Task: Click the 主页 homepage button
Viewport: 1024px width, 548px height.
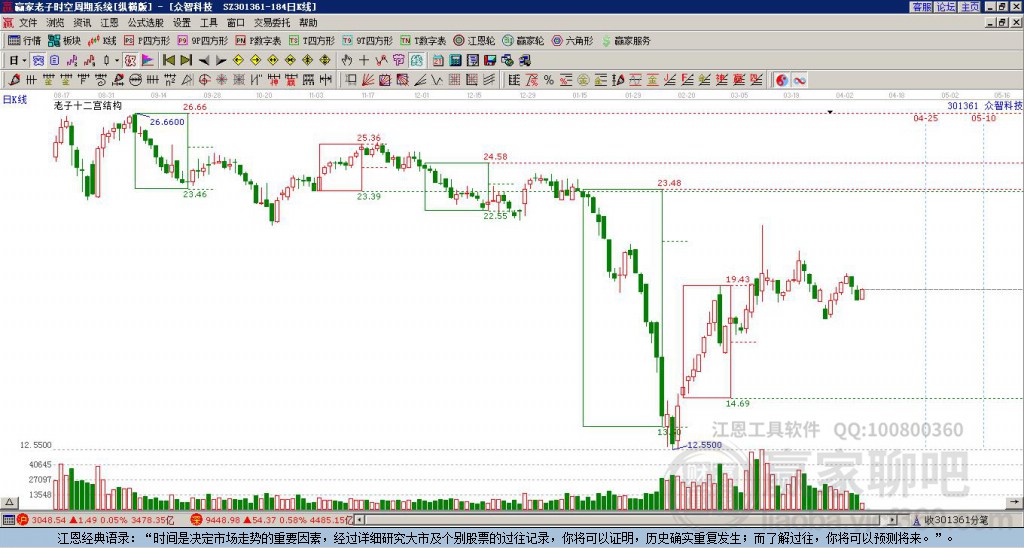Action: point(970,7)
